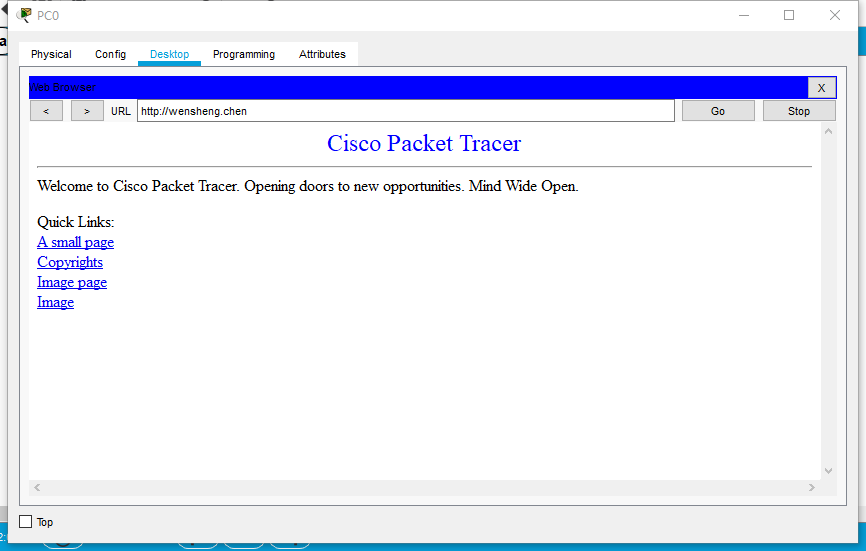This screenshot has height=551, width=866.
Task: Open the Programming tab
Action: 244,54
